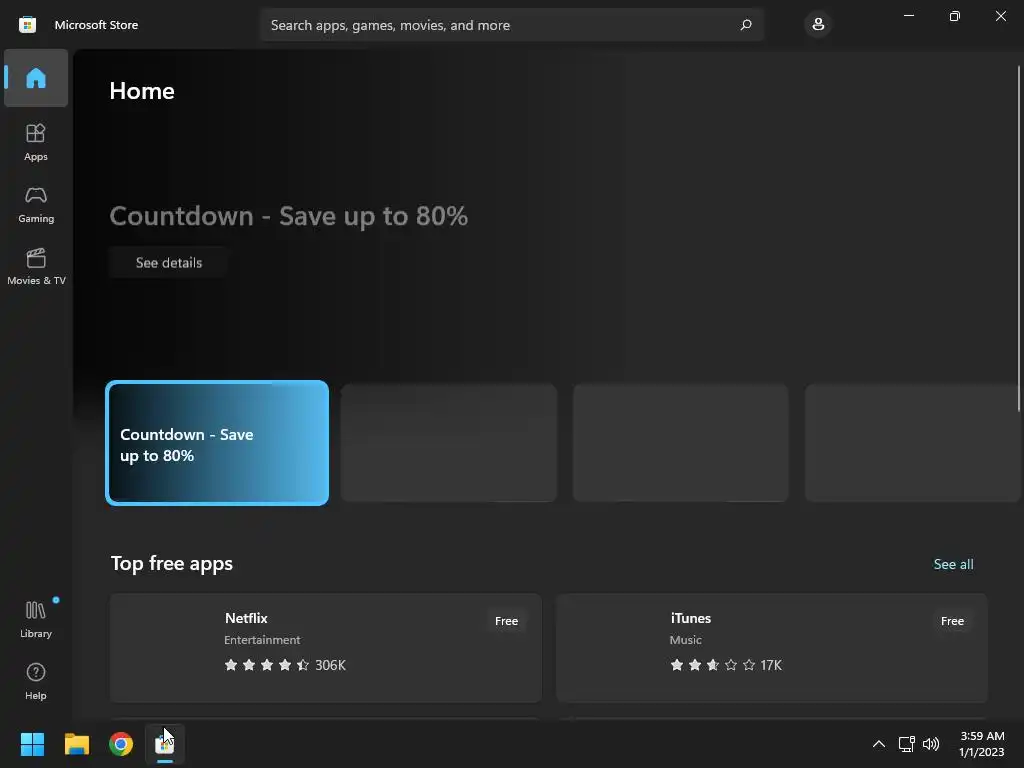This screenshot has width=1024, height=768.
Task: Open the iTunes app listing
Action: click(771, 648)
